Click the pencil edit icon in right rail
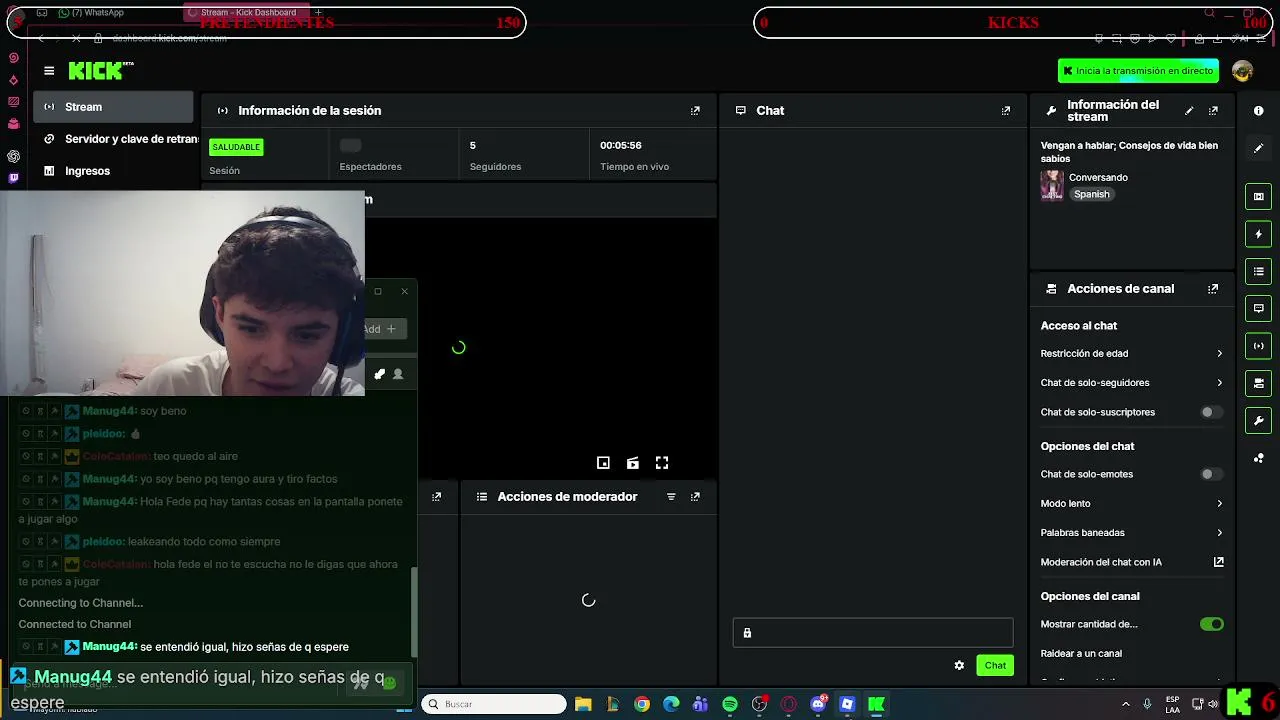The width and height of the screenshot is (1280, 720). click(1259, 148)
